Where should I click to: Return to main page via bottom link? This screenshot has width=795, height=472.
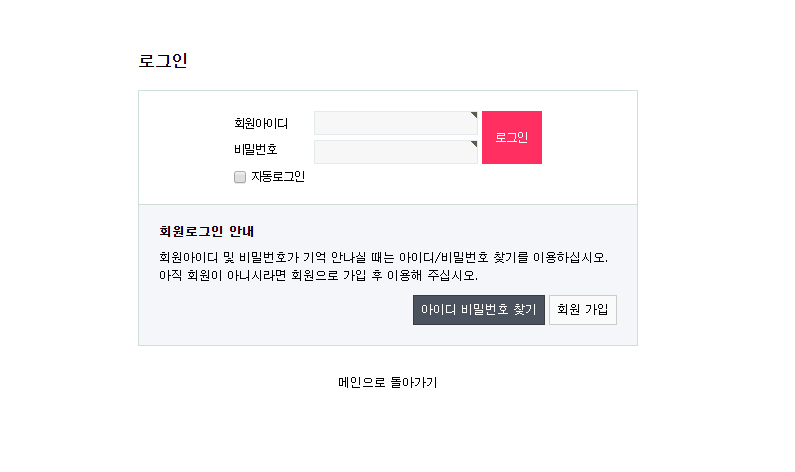pos(388,382)
